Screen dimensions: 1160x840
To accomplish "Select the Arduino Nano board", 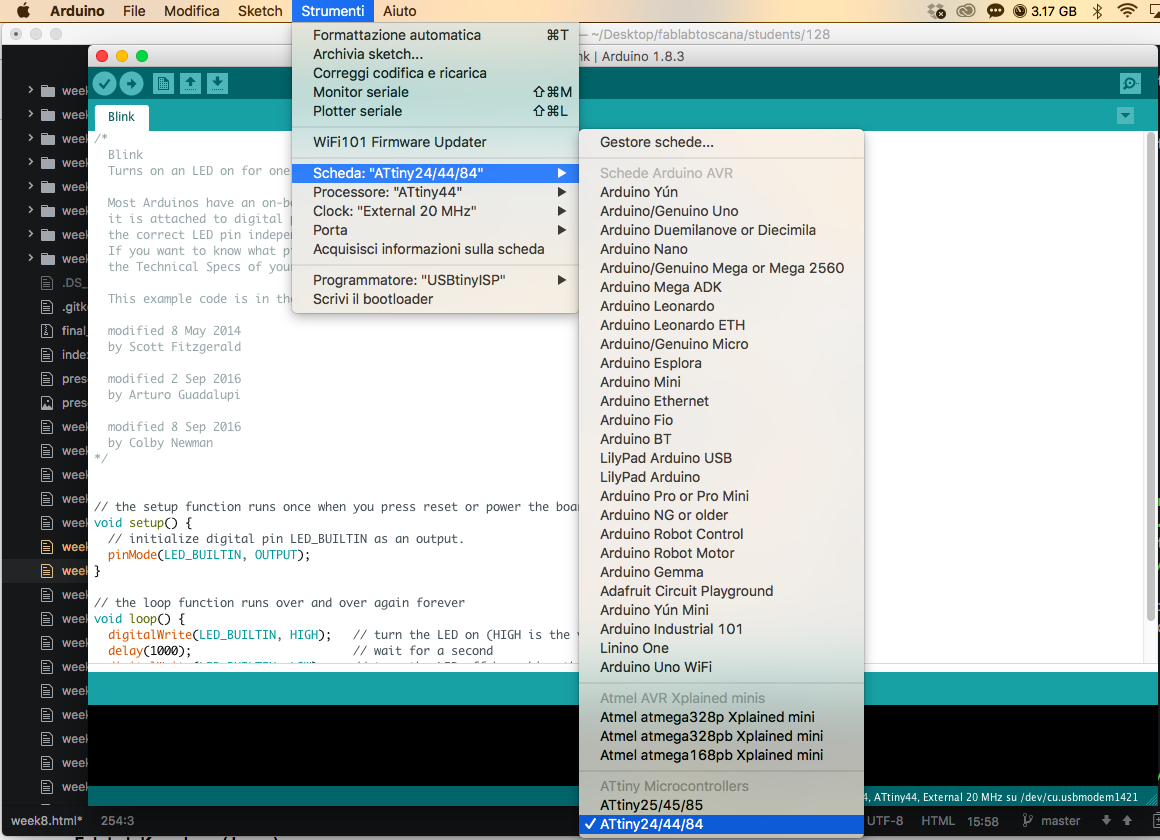I will pyautogui.click(x=721, y=249).
